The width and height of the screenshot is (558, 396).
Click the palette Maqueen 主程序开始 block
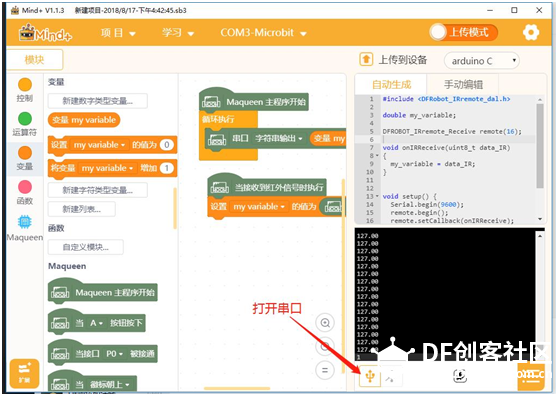coord(102,292)
